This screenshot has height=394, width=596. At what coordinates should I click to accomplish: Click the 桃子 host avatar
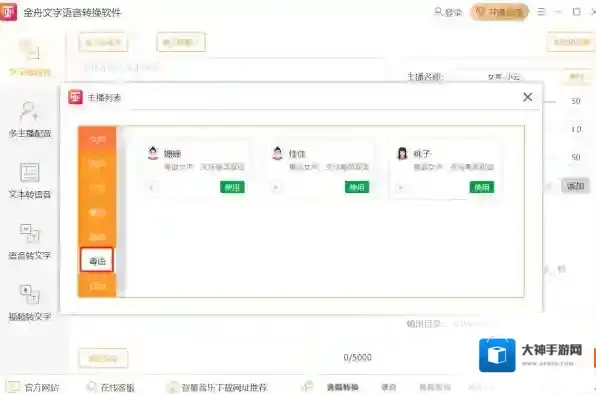coord(402,153)
